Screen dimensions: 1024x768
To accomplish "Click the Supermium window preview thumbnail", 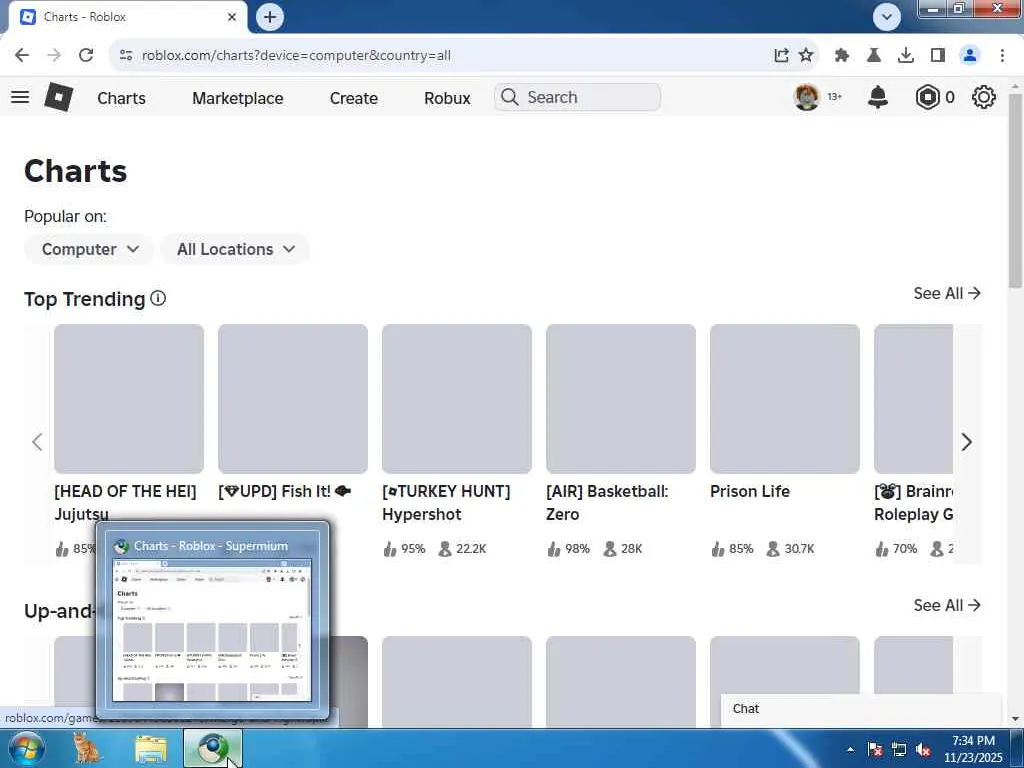I will pyautogui.click(x=212, y=630).
